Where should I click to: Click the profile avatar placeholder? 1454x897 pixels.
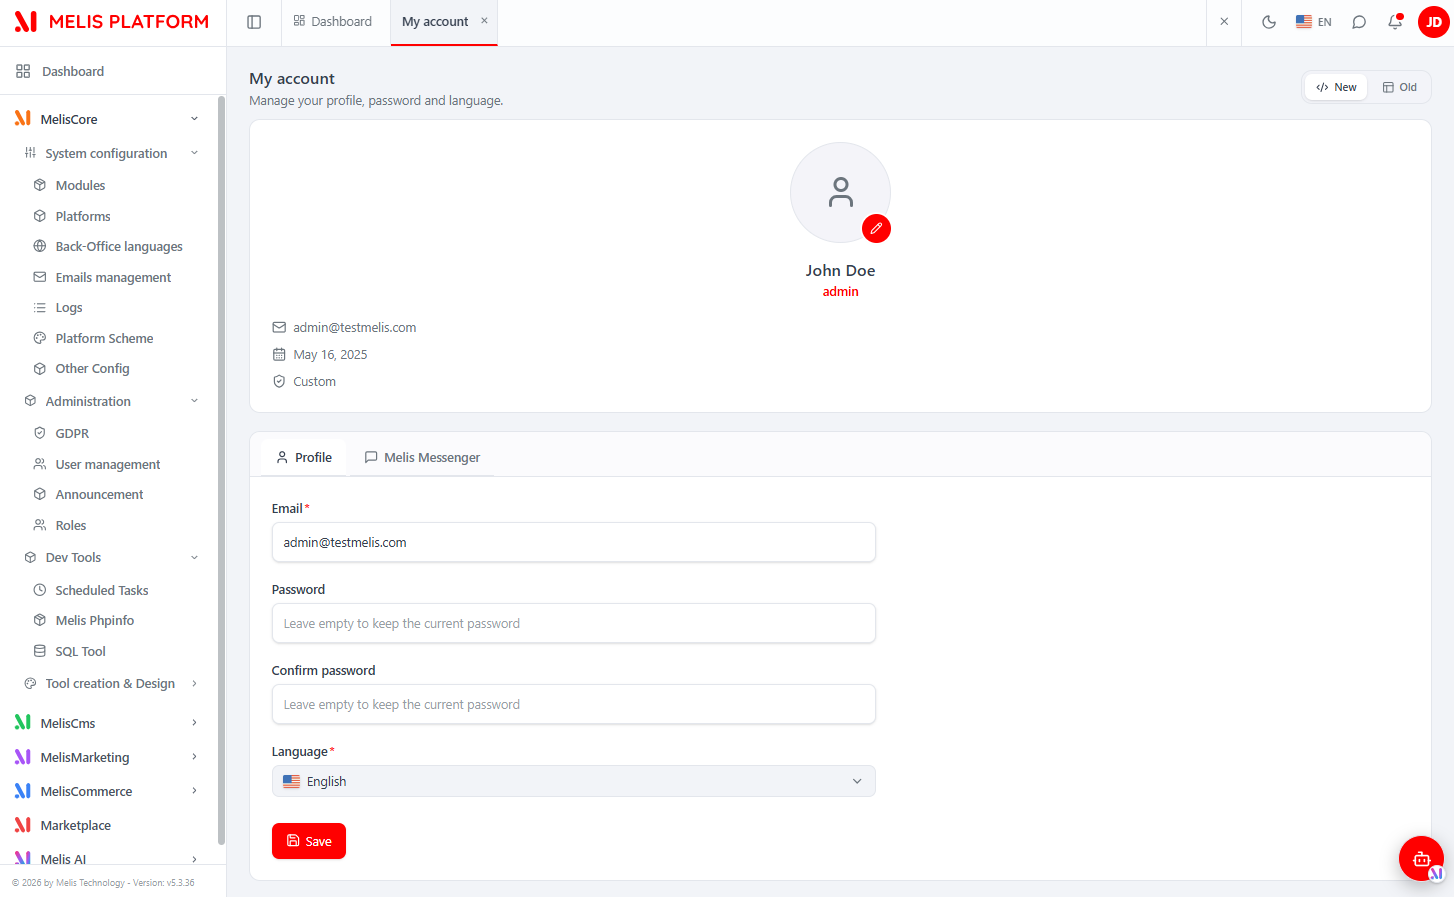(x=840, y=192)
